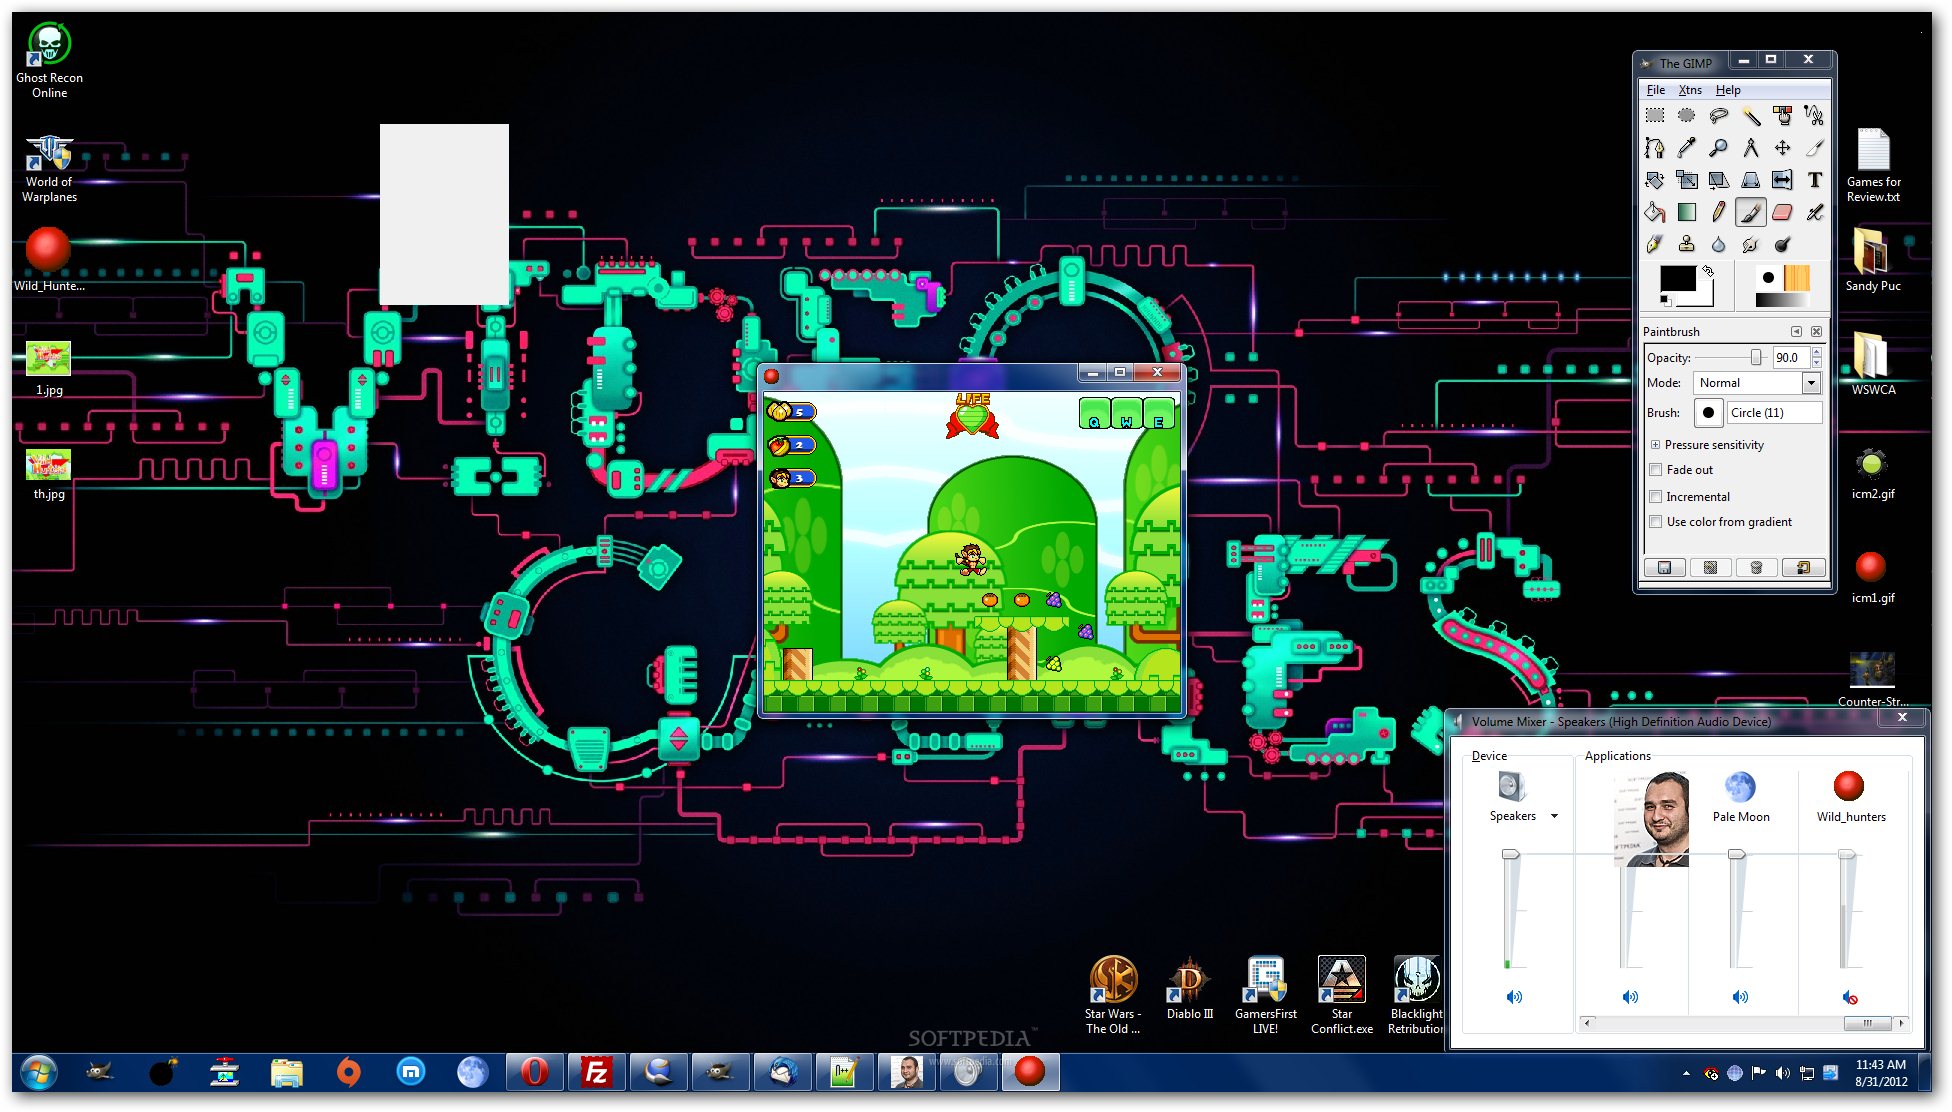Screen dimensions: 1952x1112
Task: Open FileZilla from the taskbar
Action: click(596, 1072)
